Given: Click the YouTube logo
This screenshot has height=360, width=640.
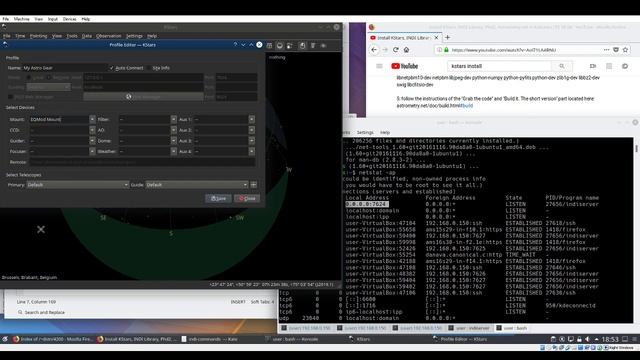Looking at the screenshot, I should (x=404, y=66).
